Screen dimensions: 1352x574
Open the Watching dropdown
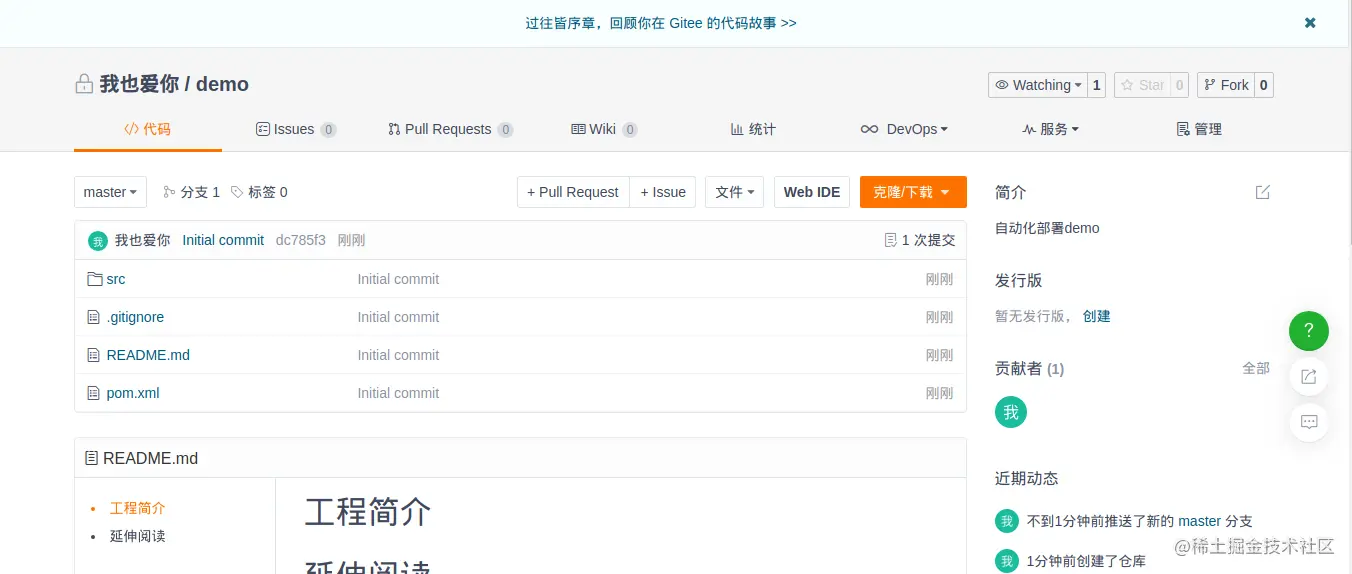[x=1038, y=85]
